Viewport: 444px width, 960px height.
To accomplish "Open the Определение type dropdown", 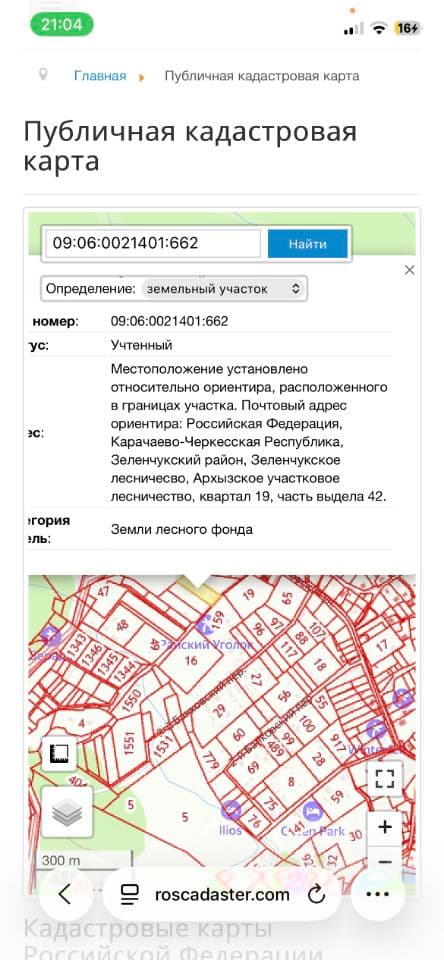I will [x=224, y=289].
